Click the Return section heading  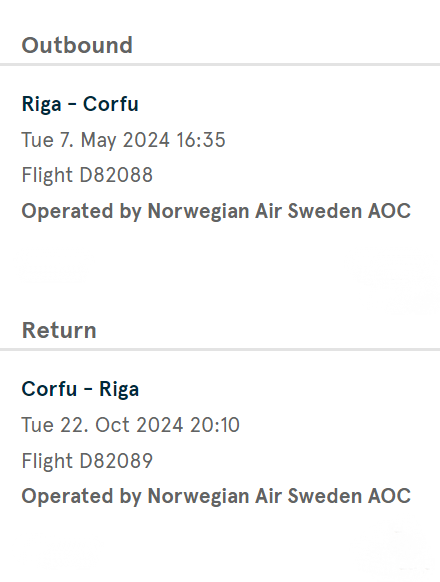click(59, 330)
